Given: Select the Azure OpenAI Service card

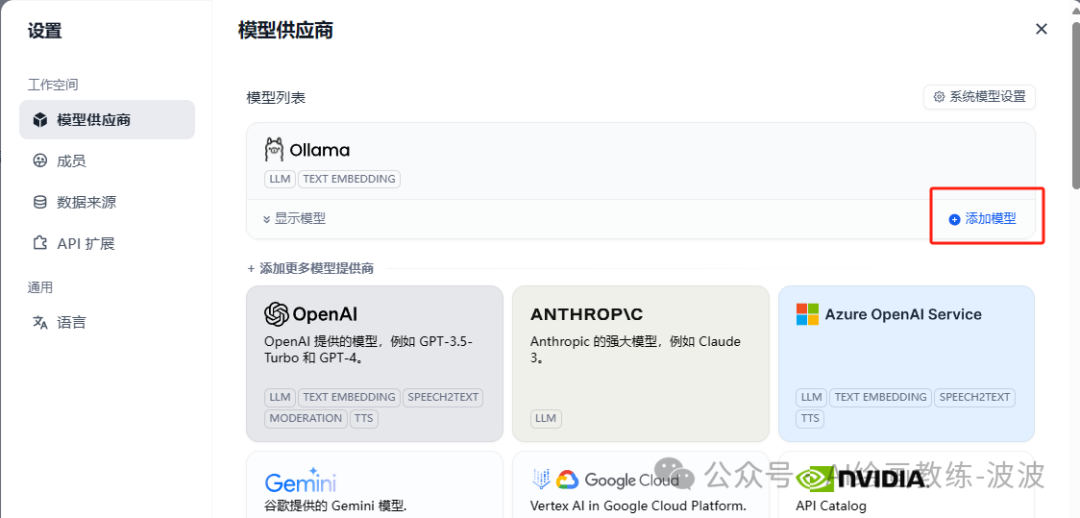Looking at the screenshot, I should (906, 364).
